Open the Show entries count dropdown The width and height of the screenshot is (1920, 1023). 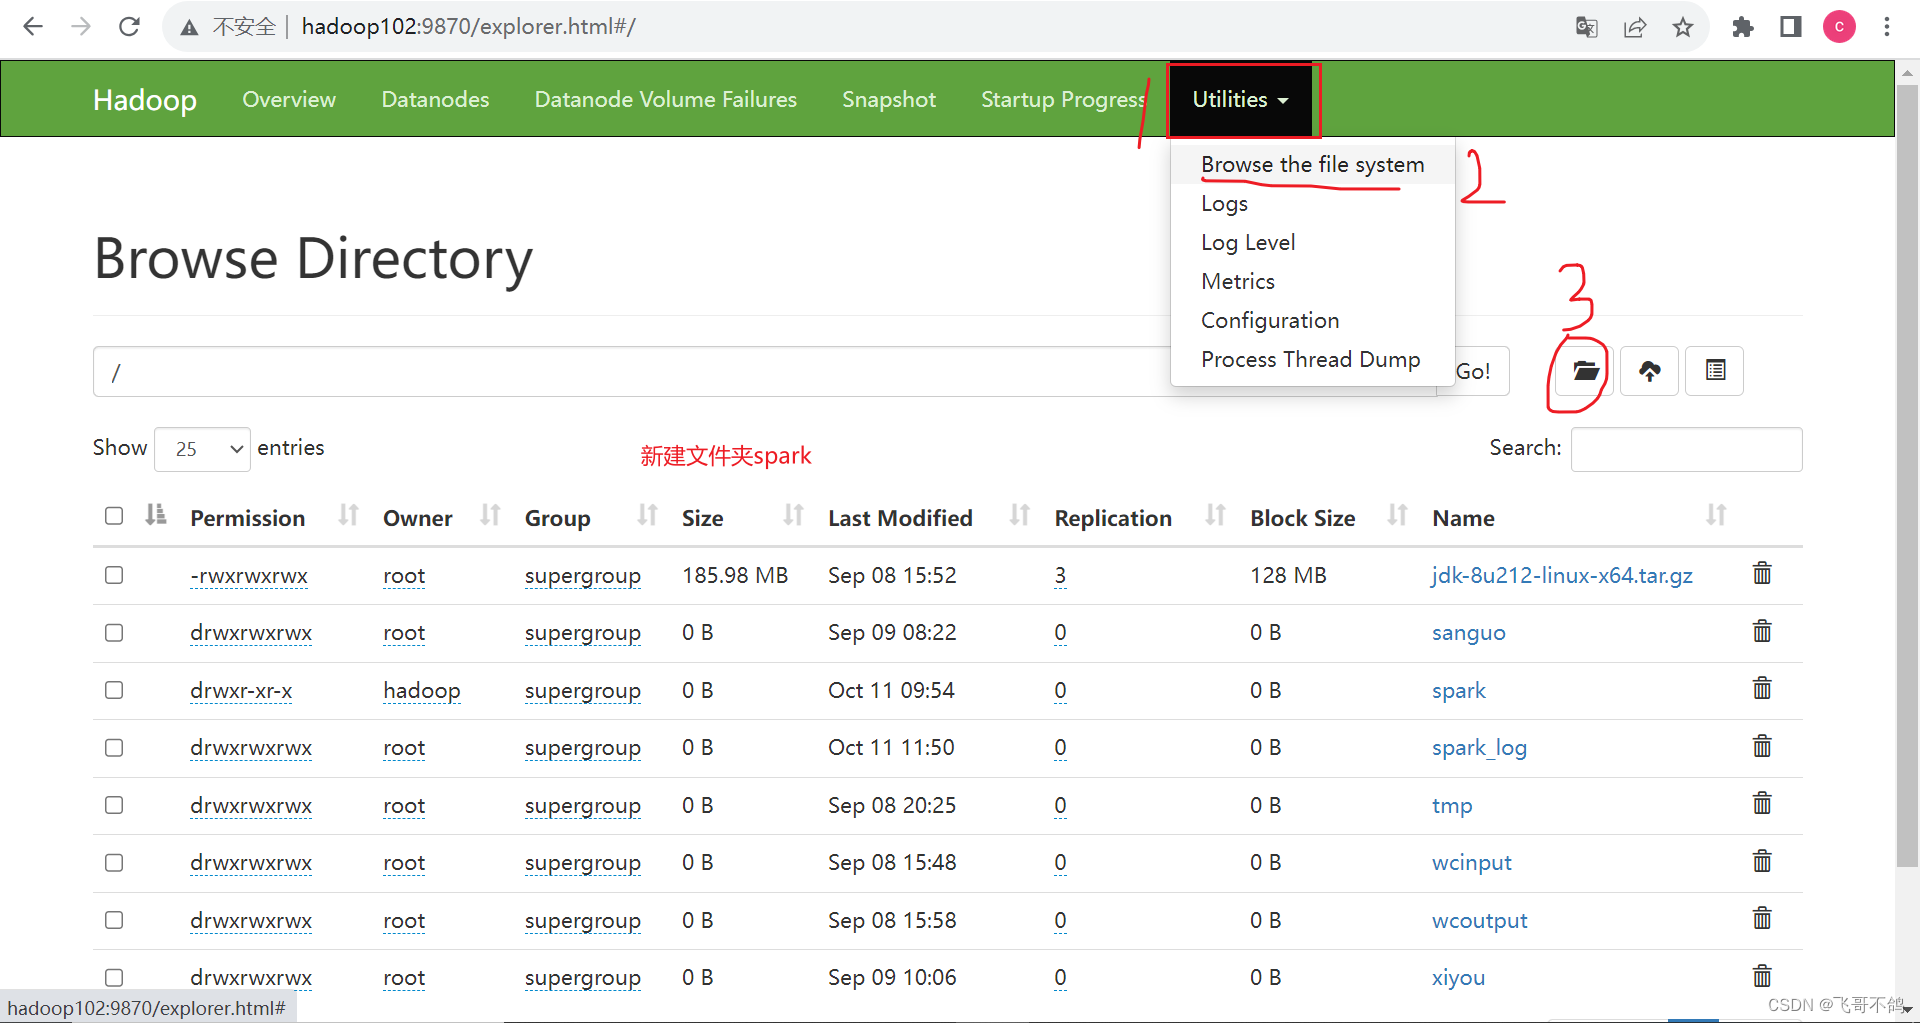coord(202,449)
